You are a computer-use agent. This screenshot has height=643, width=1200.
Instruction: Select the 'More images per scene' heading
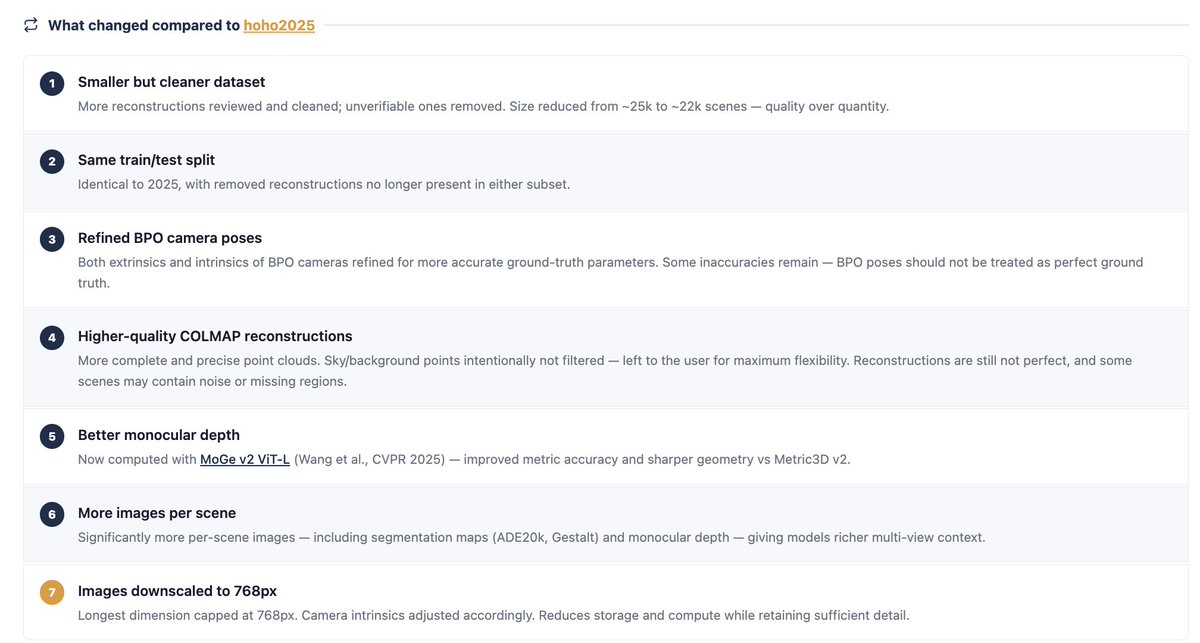point(157,513)
